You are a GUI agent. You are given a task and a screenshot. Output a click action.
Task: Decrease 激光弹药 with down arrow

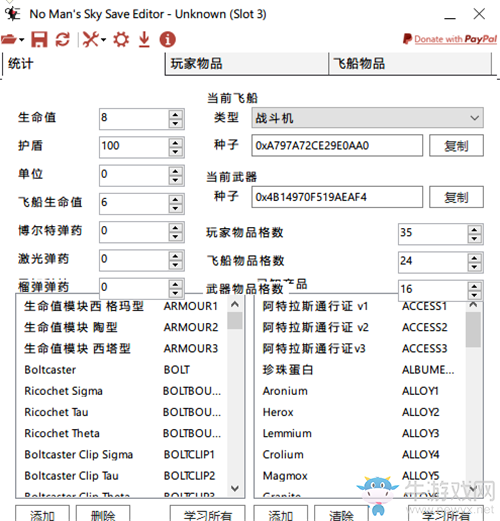tap(175, 265)
